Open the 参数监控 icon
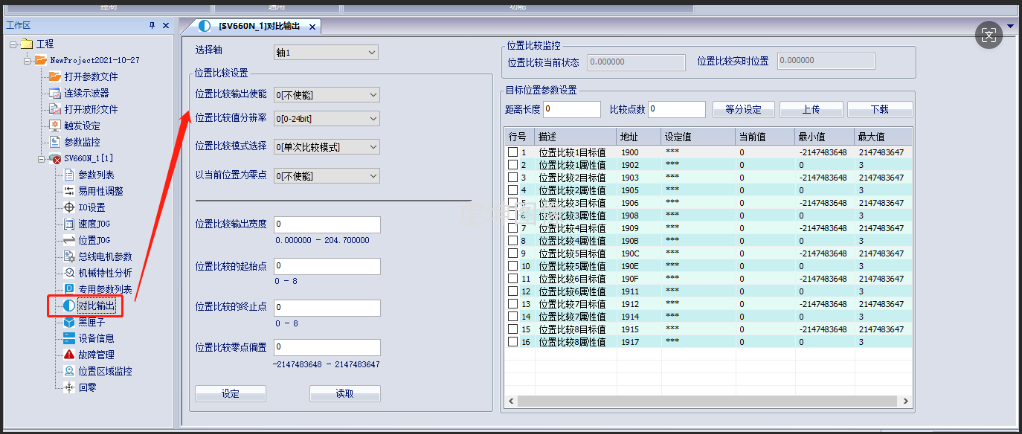Viewport: 1022px width, 434px height. click(x=54, y=141)
